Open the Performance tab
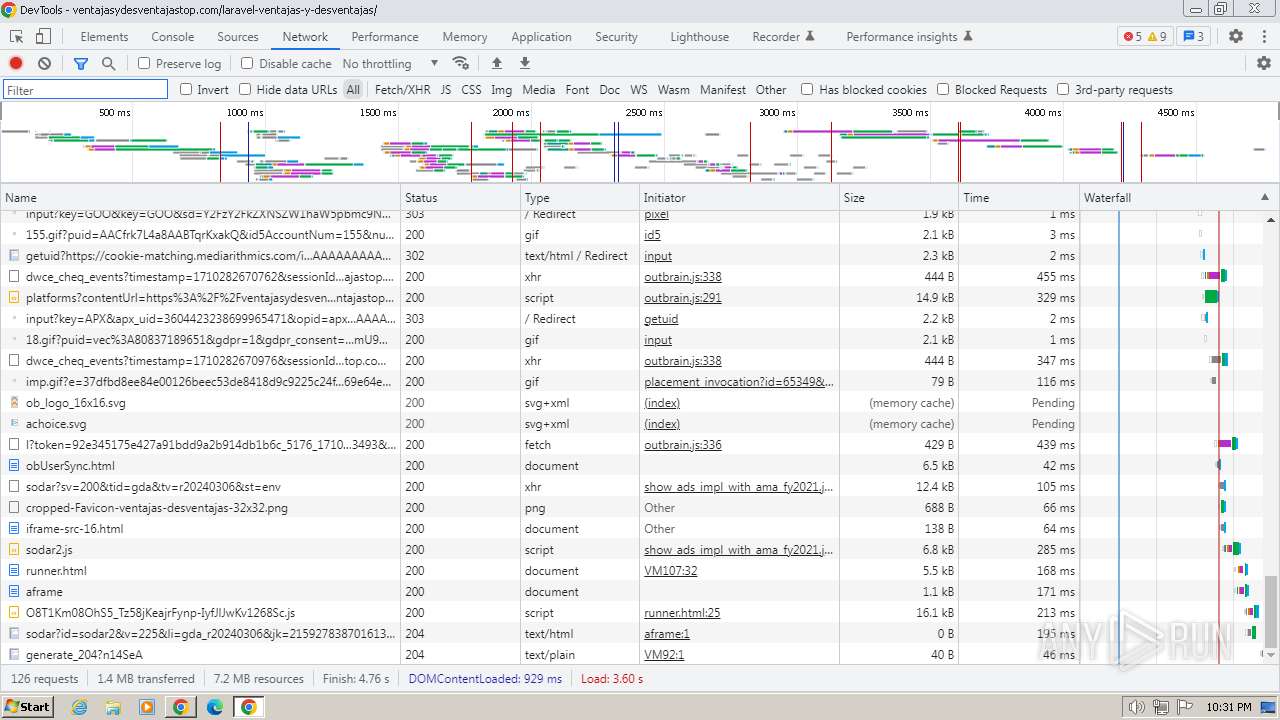This screenshot has height=720, width=1280. (x=385, y=37)
